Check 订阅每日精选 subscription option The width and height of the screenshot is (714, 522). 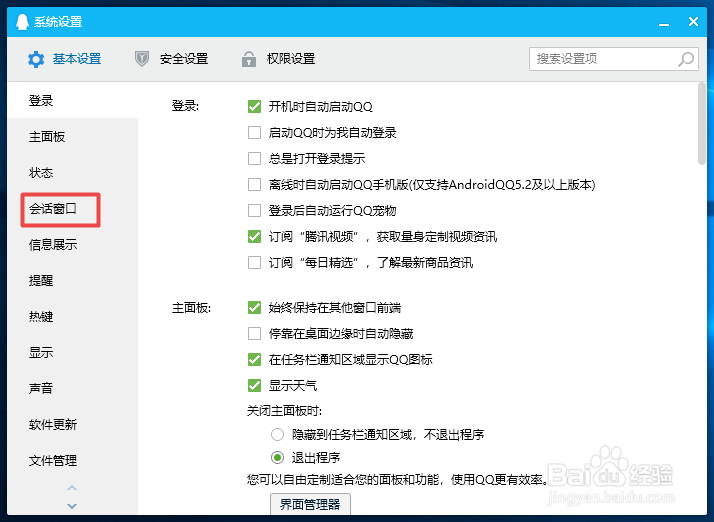[x=255, y=262]
